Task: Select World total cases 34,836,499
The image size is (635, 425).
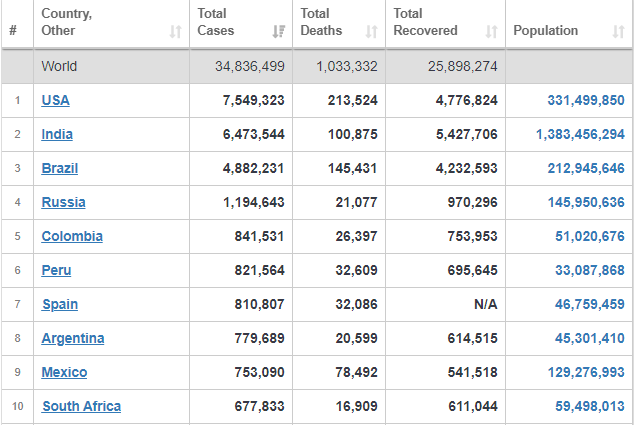Action: [x=249, y=66]
